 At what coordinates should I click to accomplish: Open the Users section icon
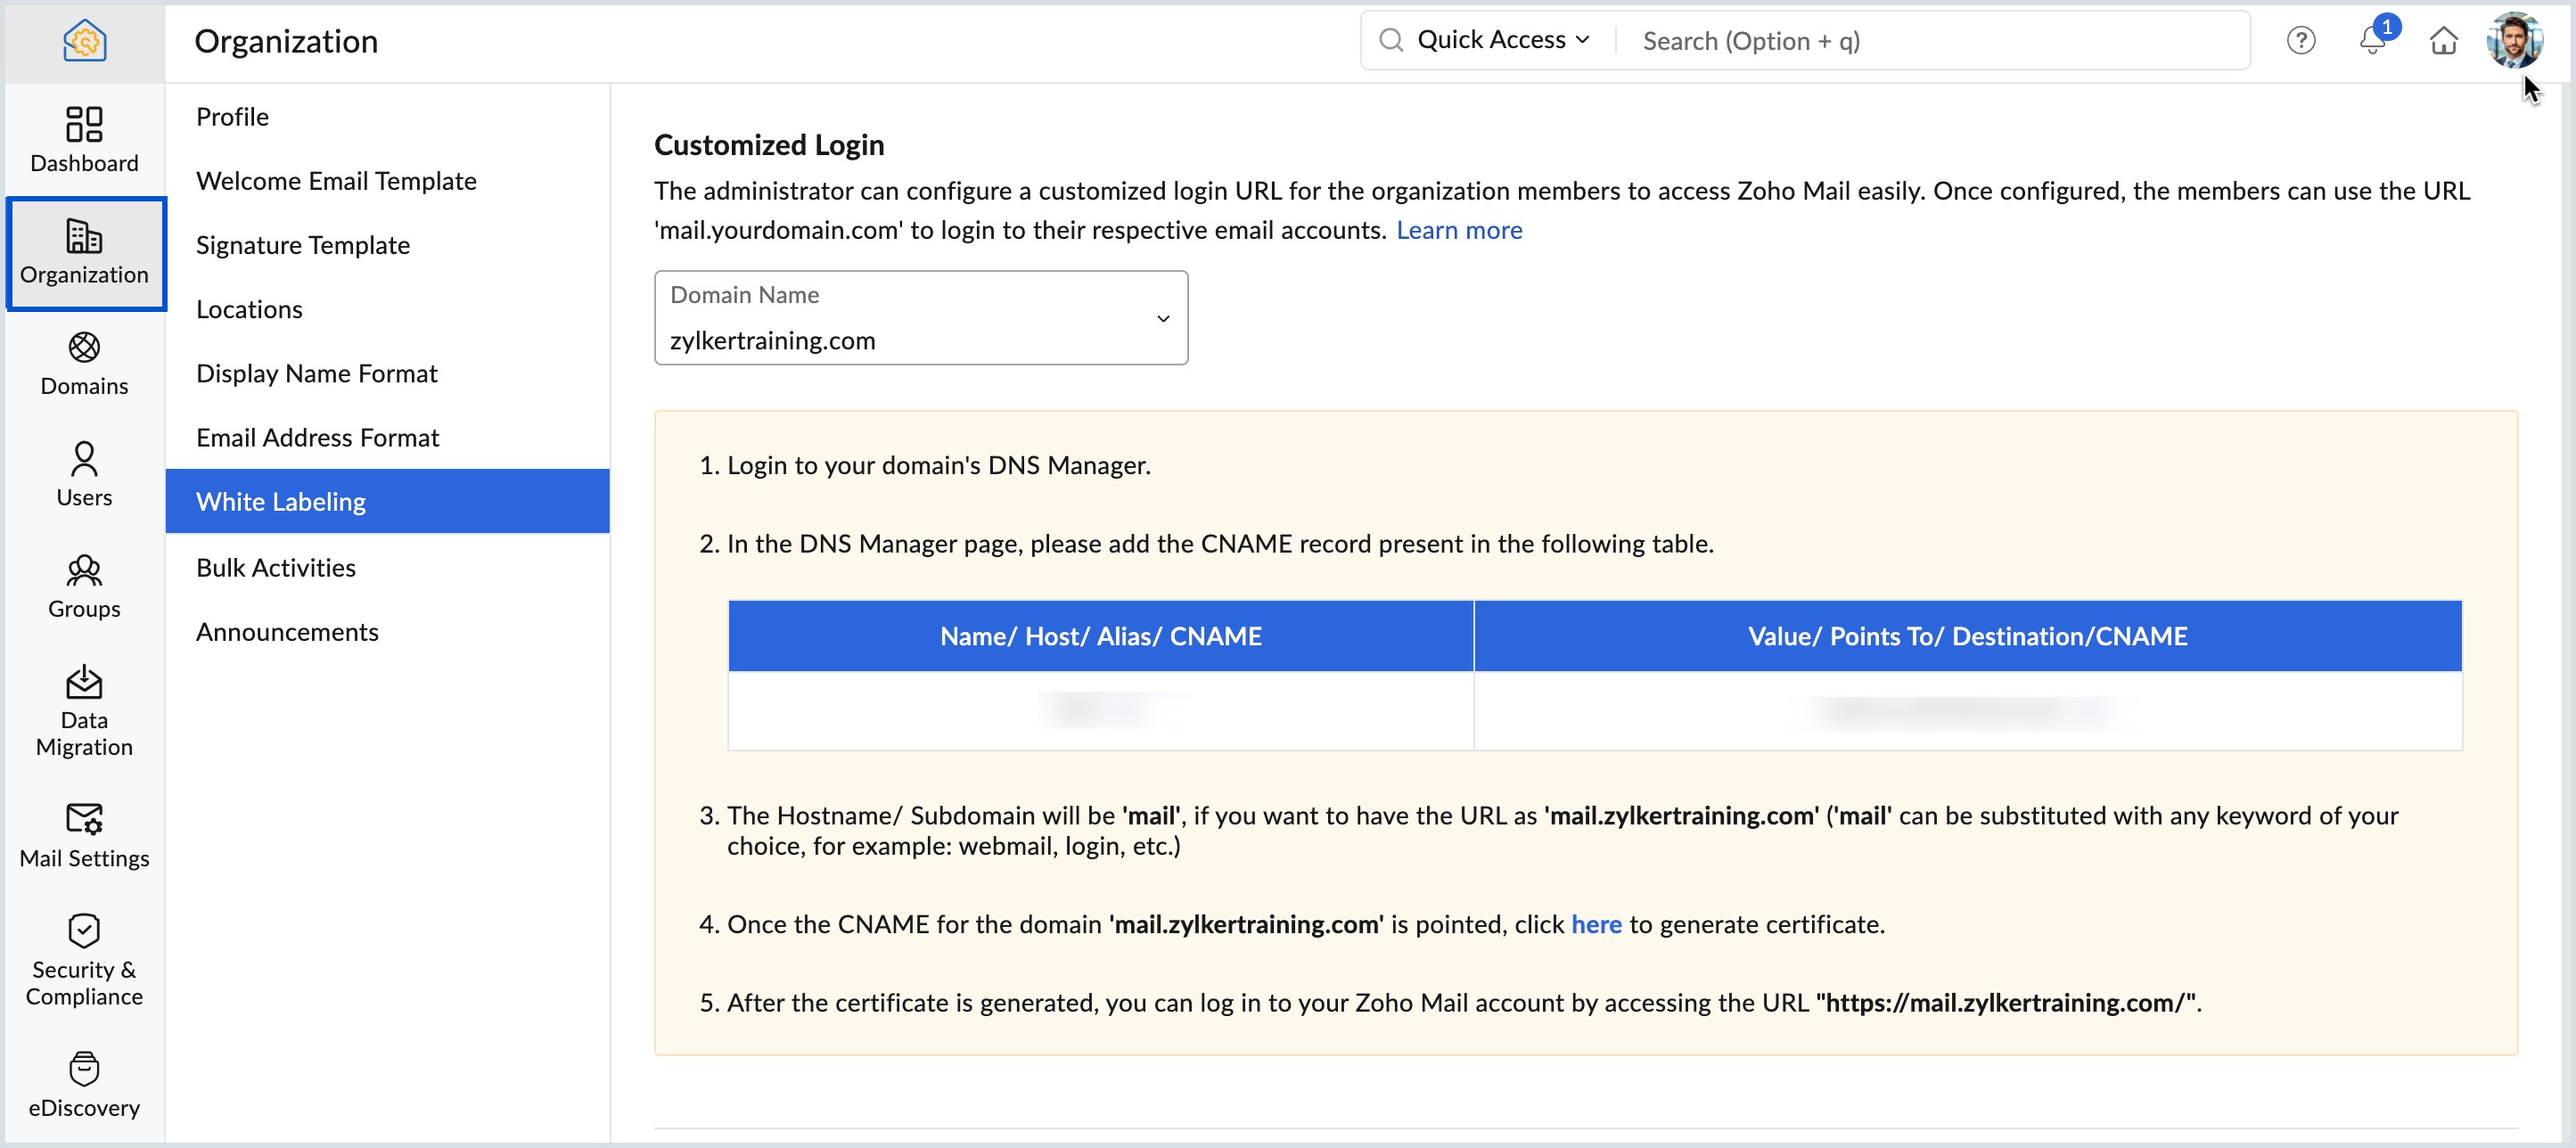click(84, 473)
